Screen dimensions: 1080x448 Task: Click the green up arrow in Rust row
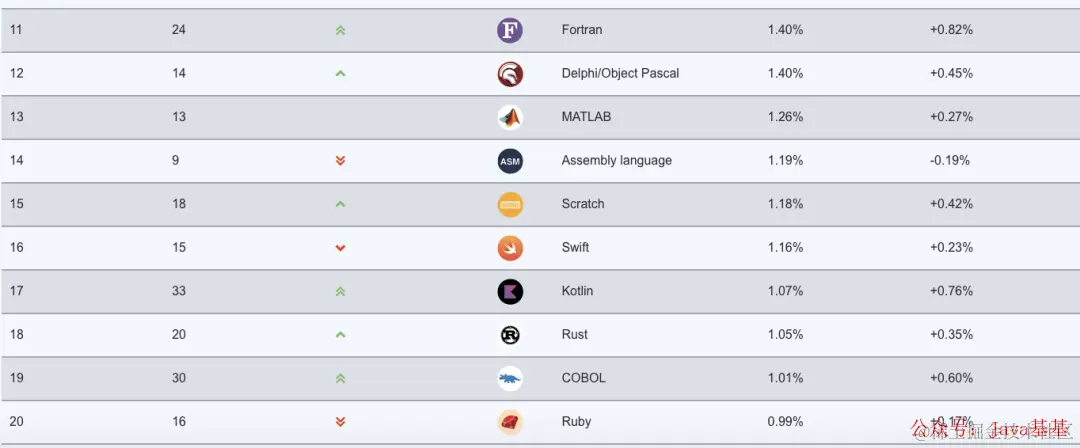click(x=340, y=334)
